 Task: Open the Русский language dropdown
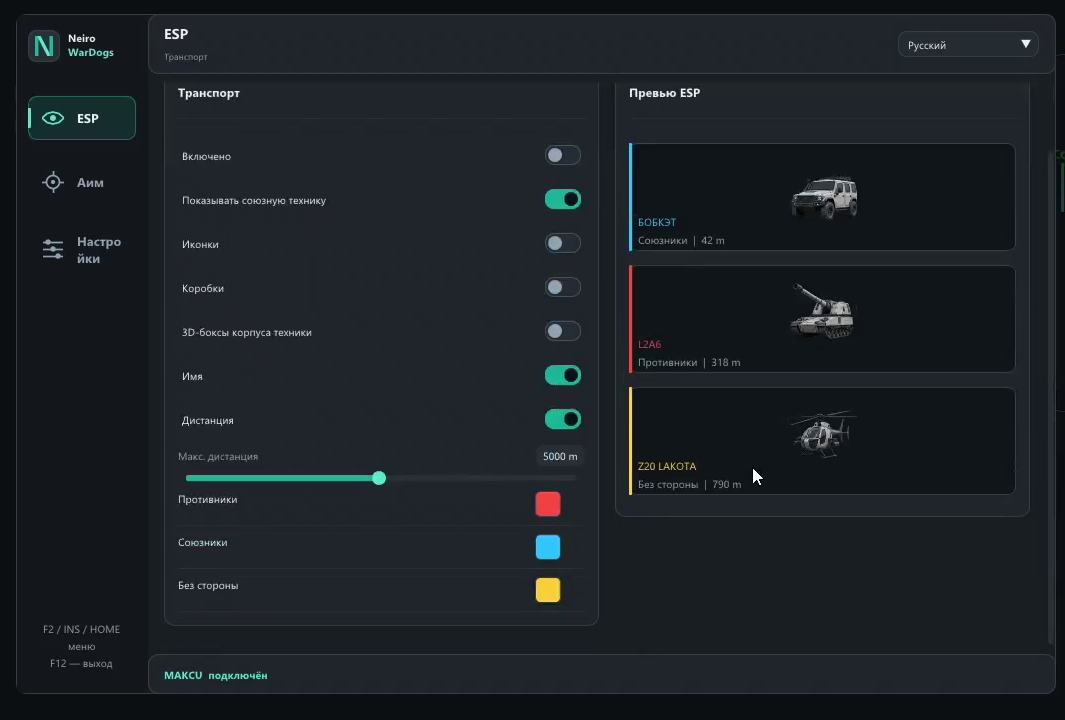[x=968, y=45]
